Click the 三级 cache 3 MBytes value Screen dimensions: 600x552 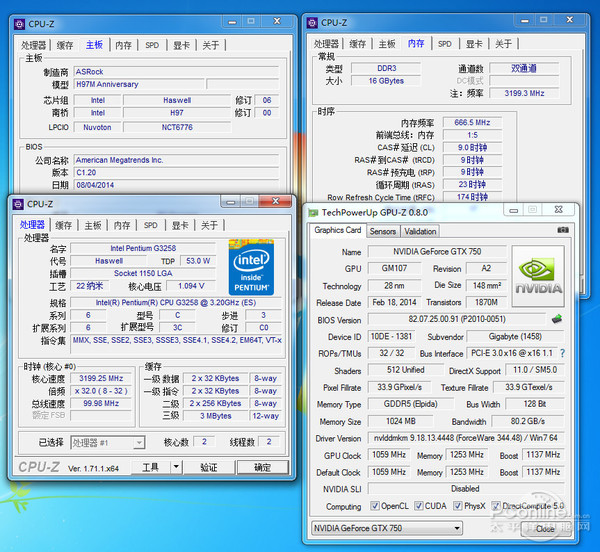tap(215, 416)
